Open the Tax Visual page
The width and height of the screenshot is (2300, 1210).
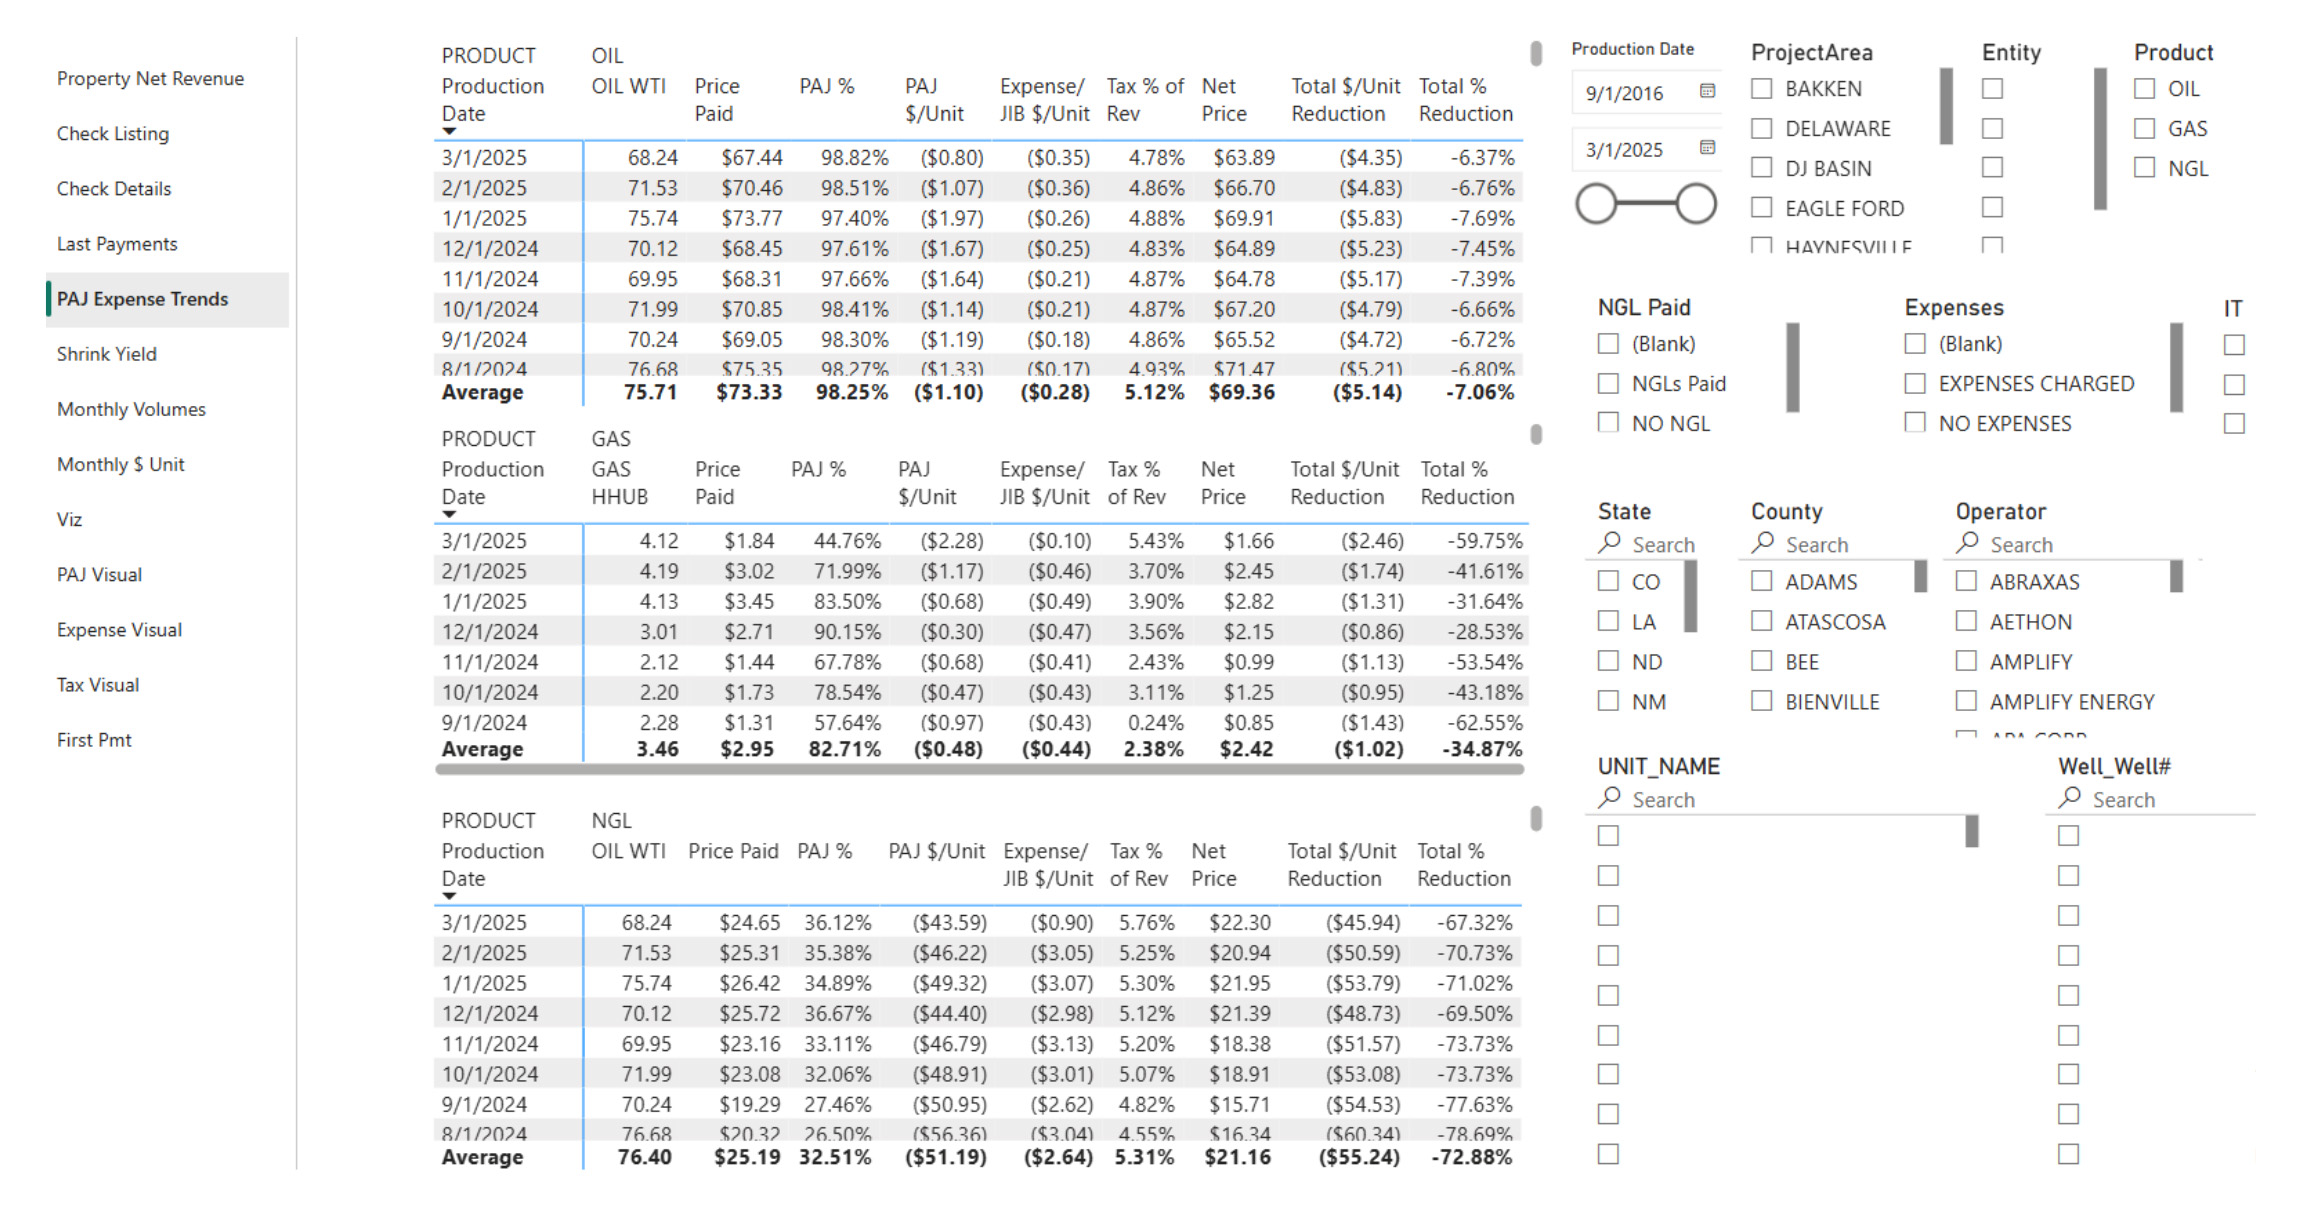98,685
